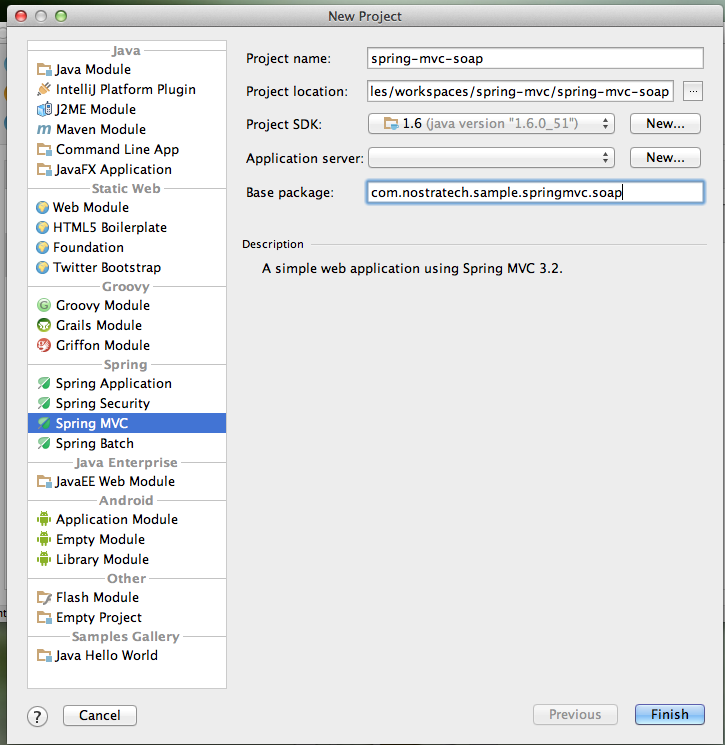This screenshot has width=725, height=745.
Task: Select JavaEE Web Module entry
Action: [x=127, y=481]
